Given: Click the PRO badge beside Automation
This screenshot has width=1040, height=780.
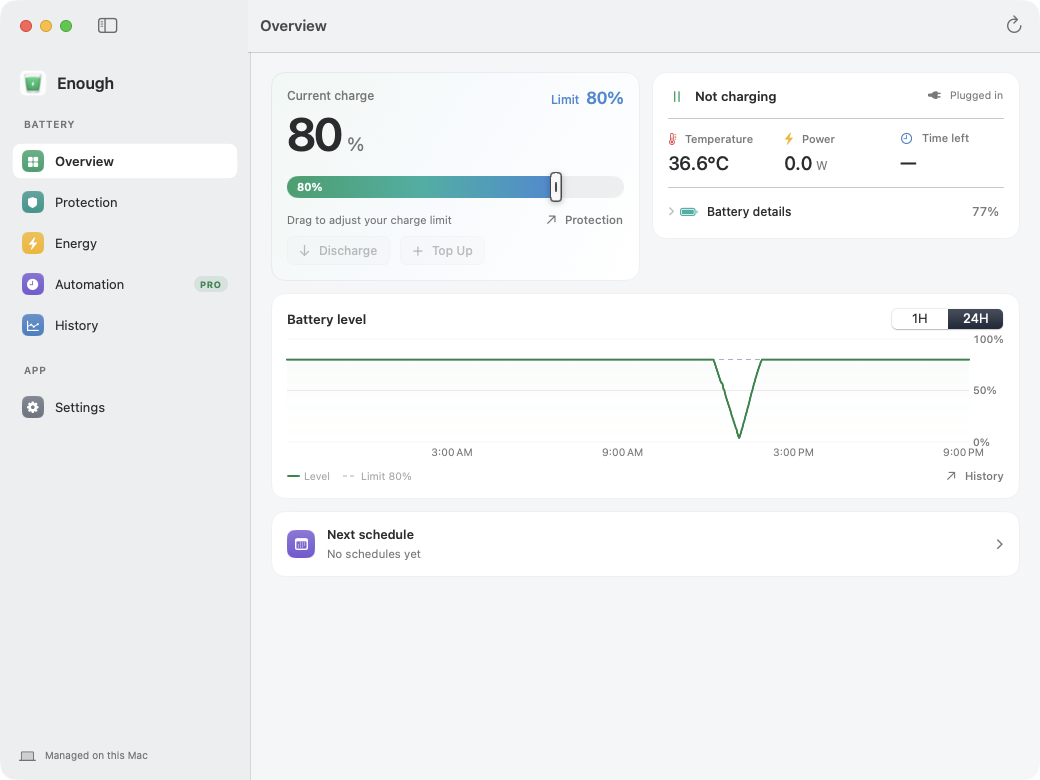Looking at the screenshot, I should pos(210,285).
